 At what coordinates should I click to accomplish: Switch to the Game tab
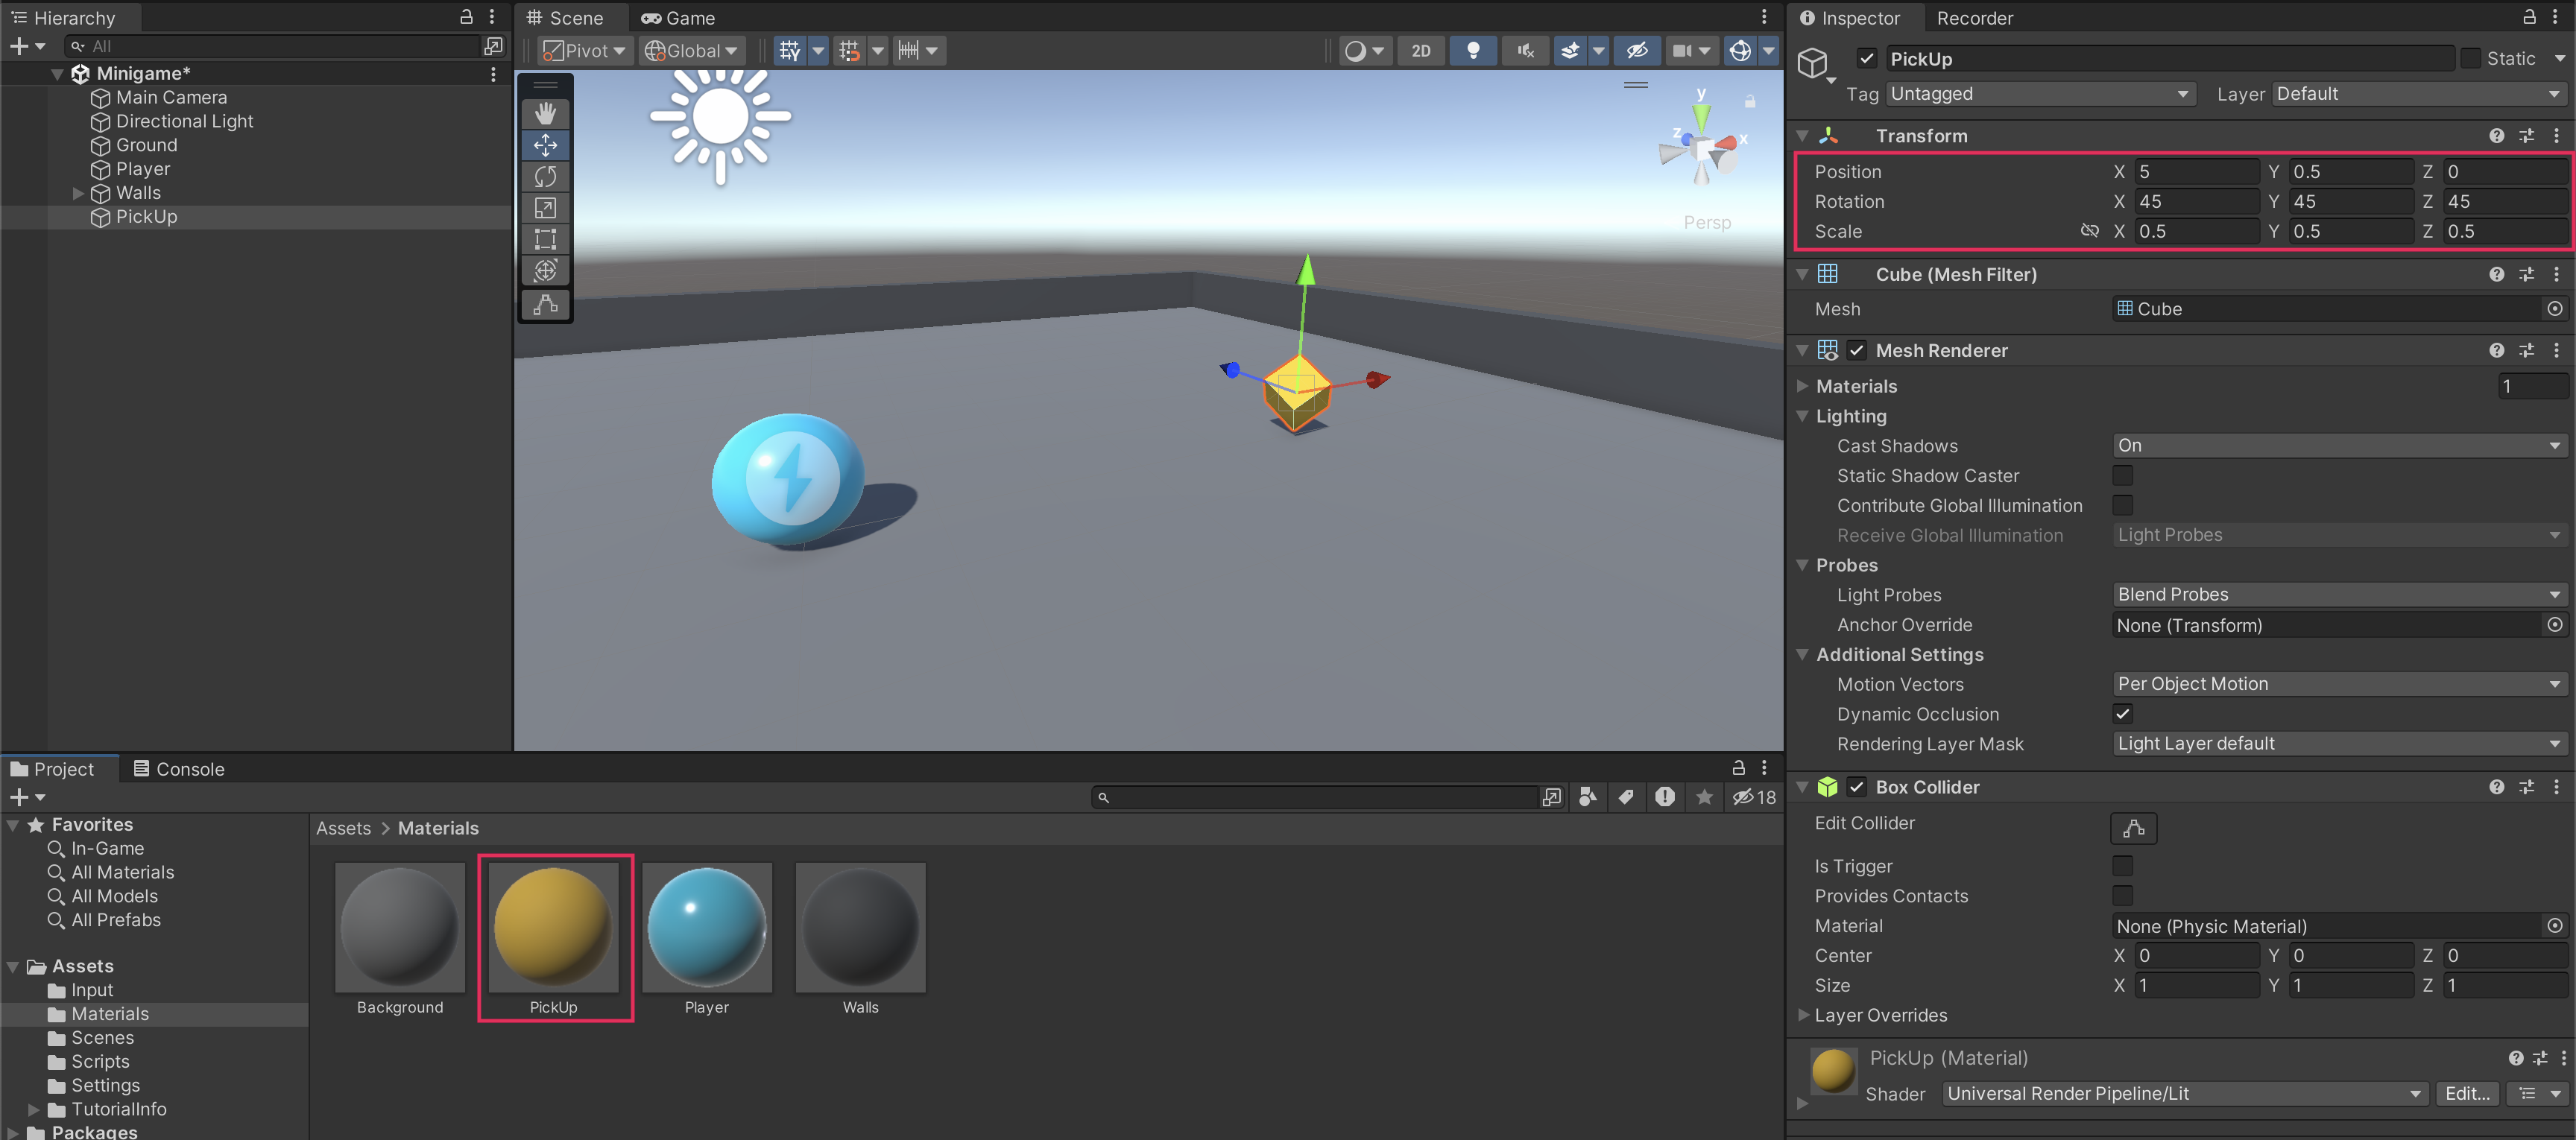679,18
